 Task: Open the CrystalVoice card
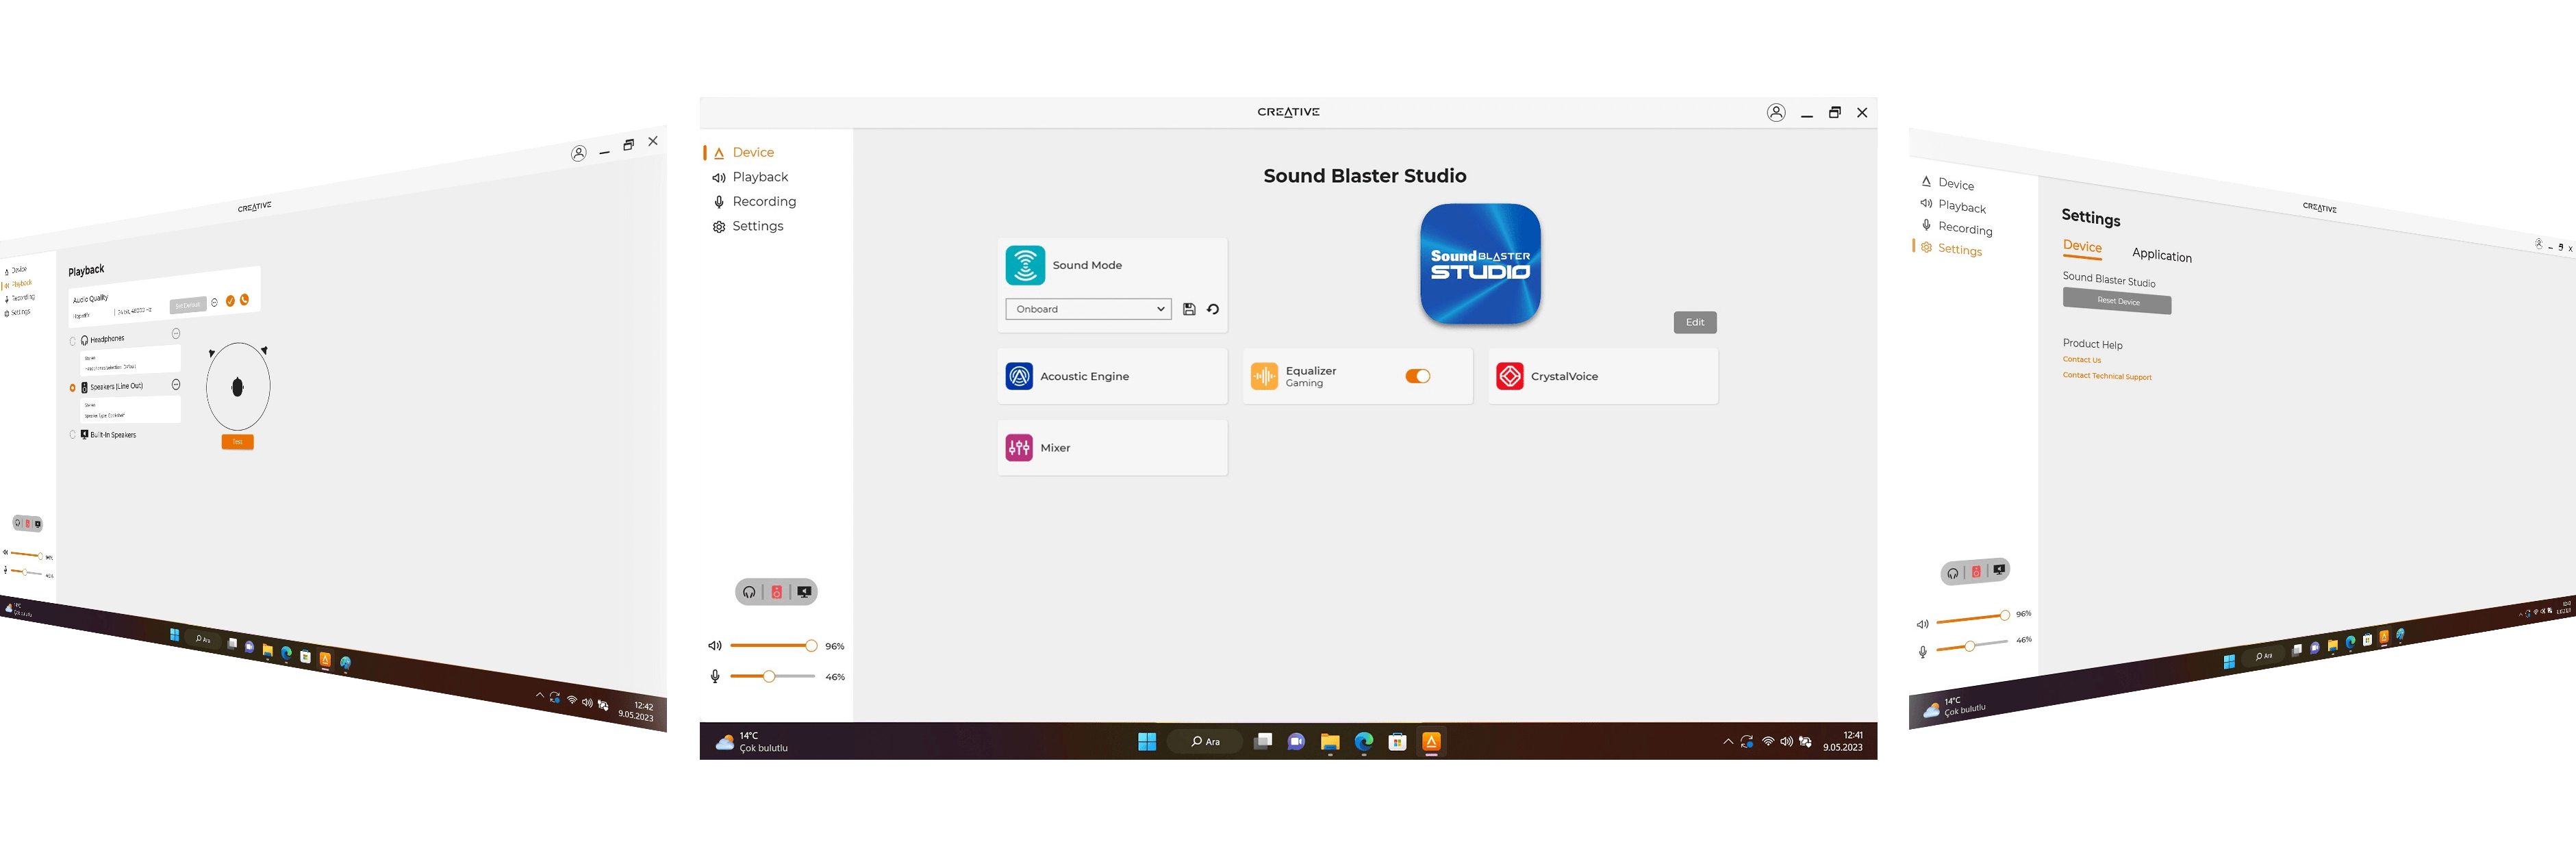pyautogui.click(x=1603, y=376)
